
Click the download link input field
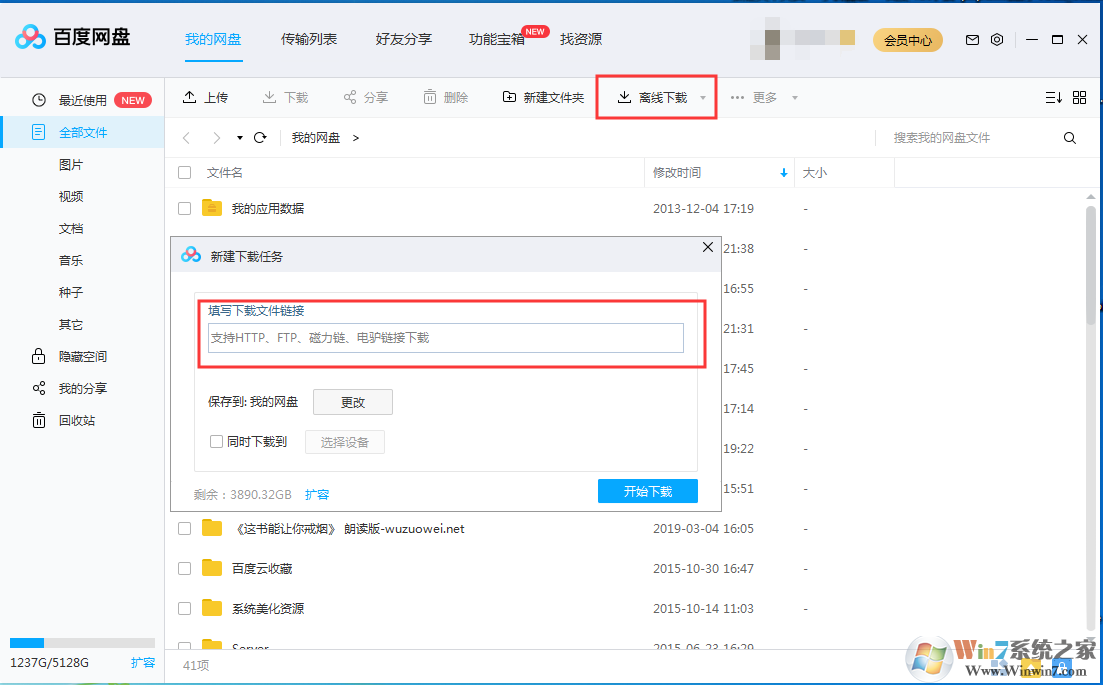point(446,338)
